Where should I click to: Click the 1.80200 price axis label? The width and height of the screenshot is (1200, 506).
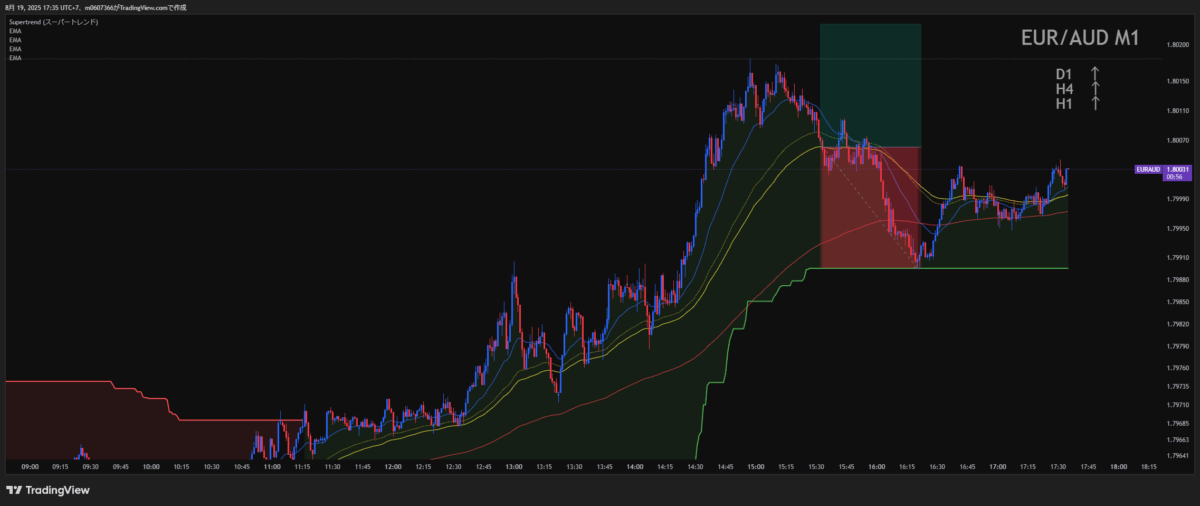pos(1180,45)
